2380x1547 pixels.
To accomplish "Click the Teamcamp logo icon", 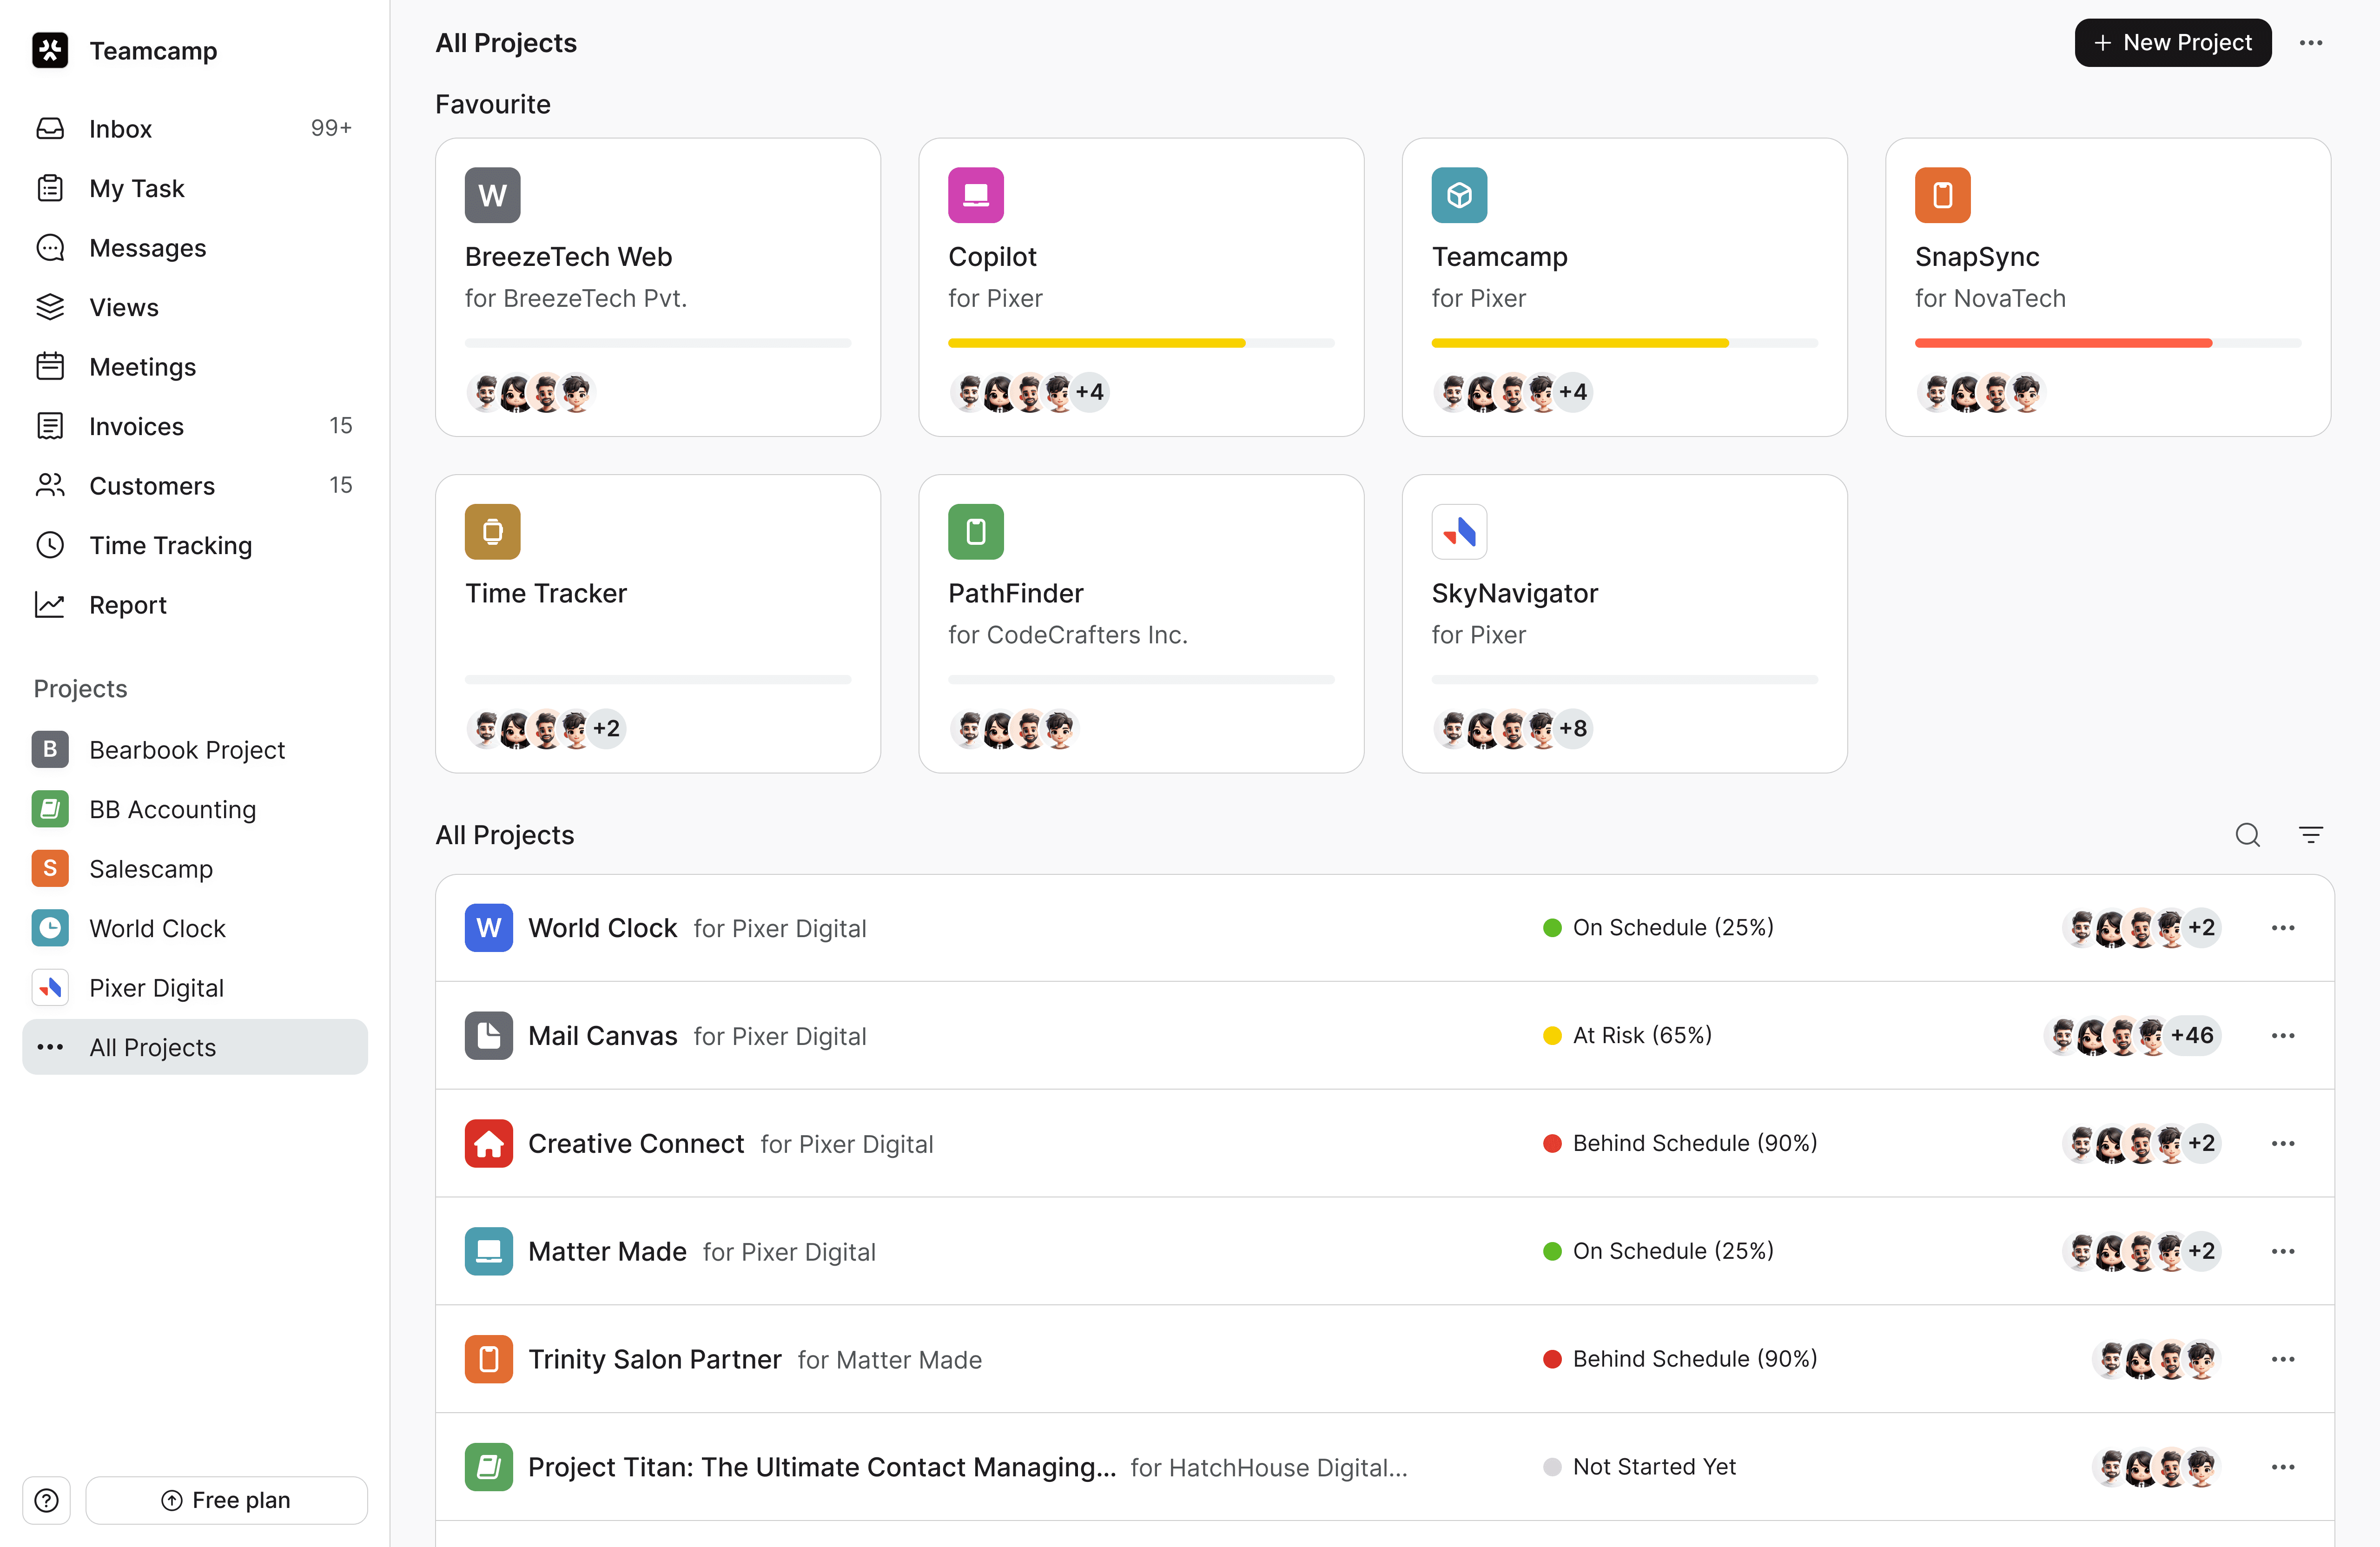I will (50, 50).
